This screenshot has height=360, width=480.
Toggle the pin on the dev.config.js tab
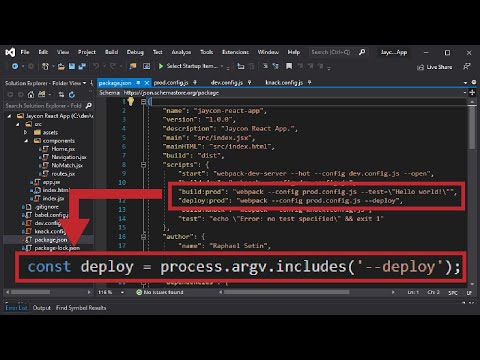click(249, 82)
